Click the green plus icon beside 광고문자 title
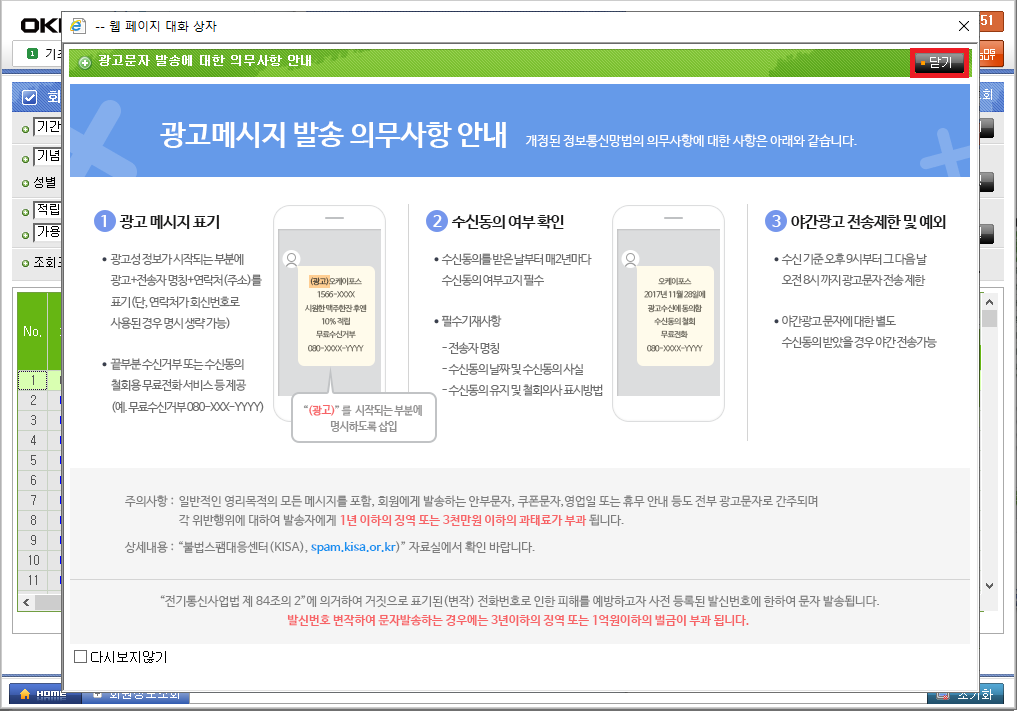Viewport: 1017px width, 711px height. pos(85,62)
